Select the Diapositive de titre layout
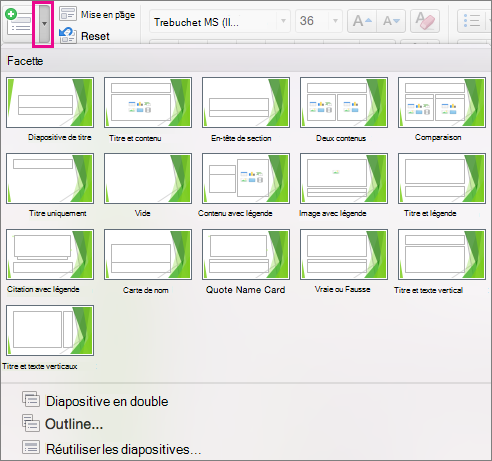This screenshot has width=492, height=461. click(x=50, y=102)
